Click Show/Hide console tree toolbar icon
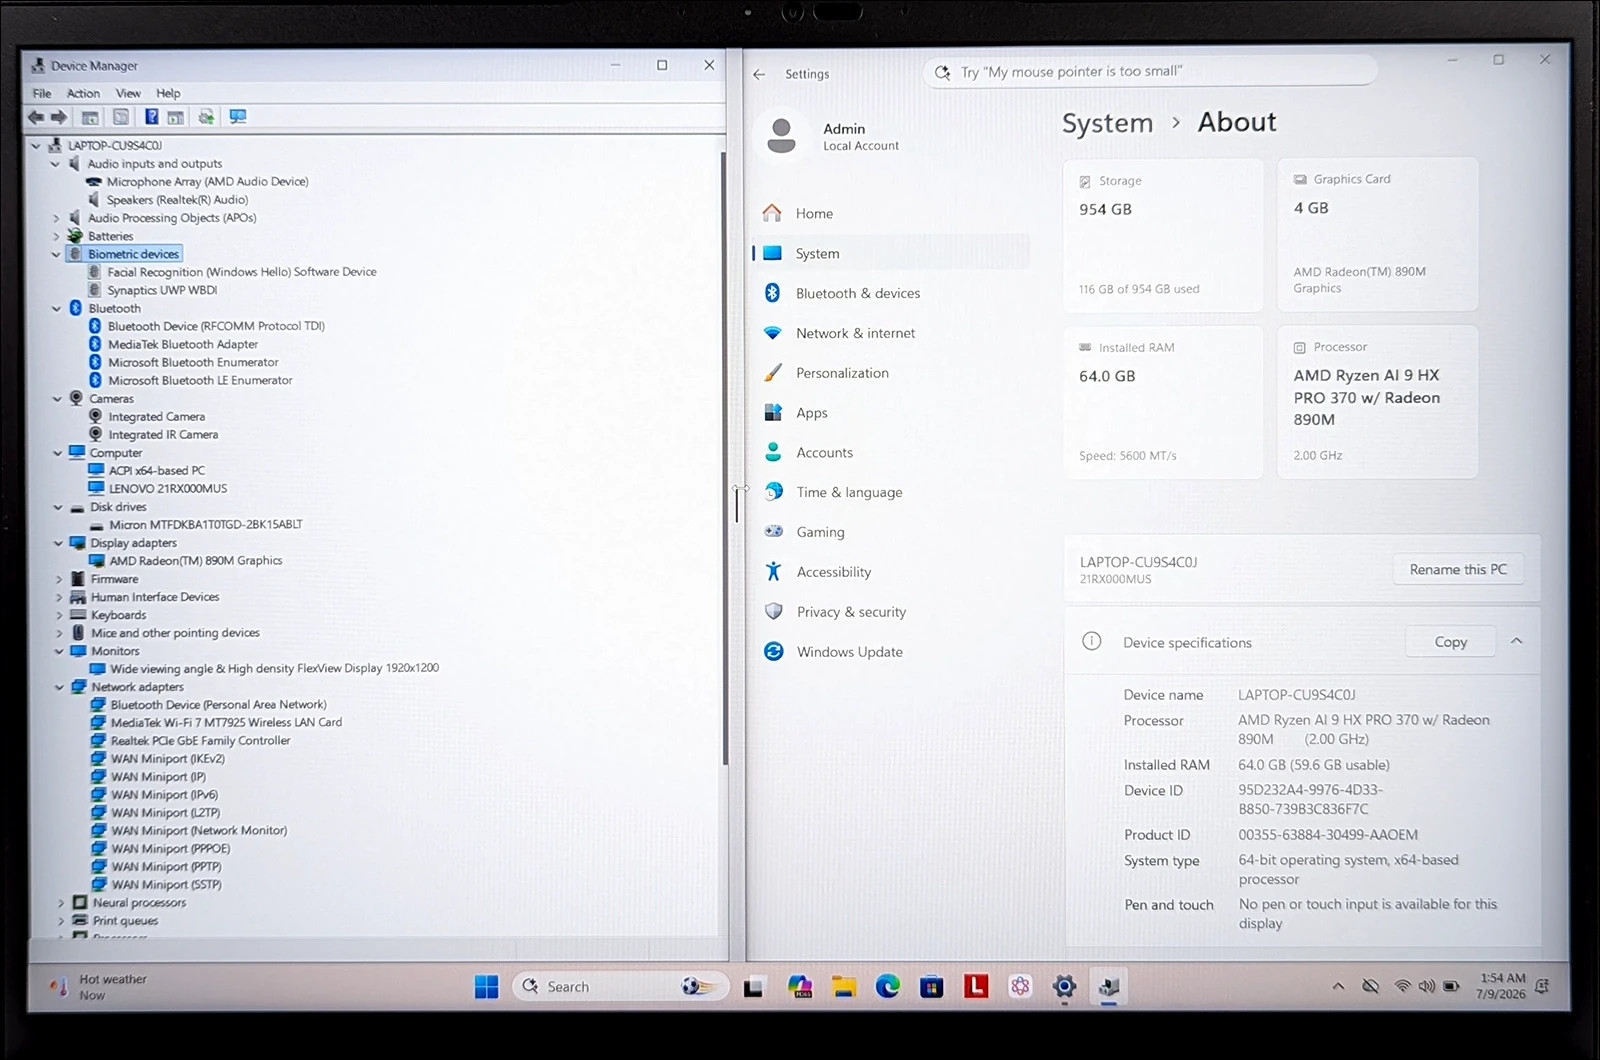 click(90, 117)
